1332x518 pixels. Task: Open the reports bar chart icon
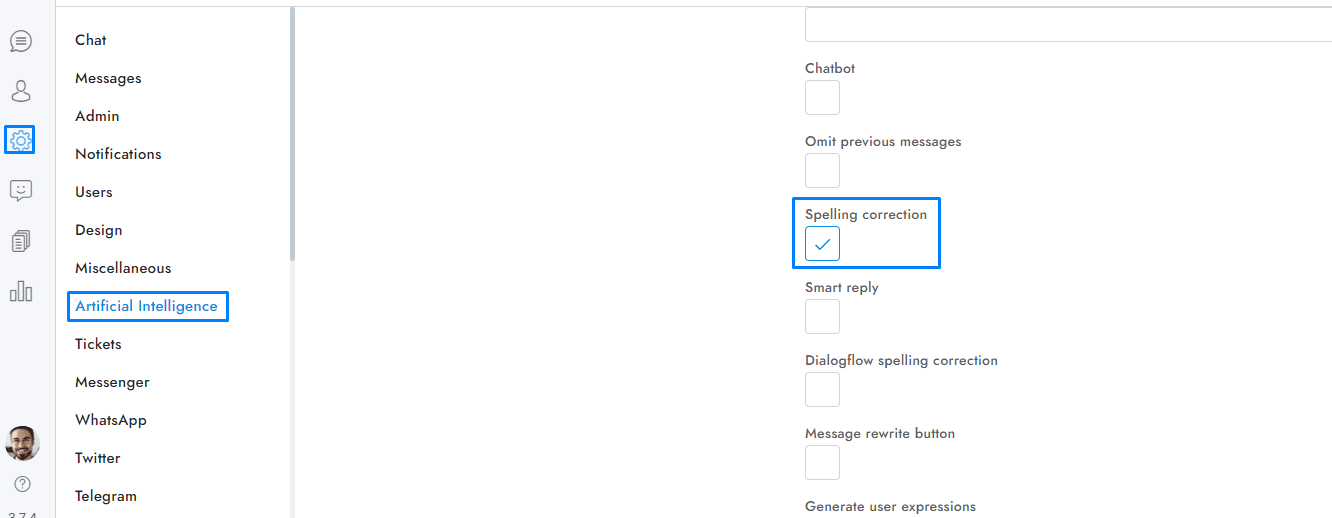21,291
